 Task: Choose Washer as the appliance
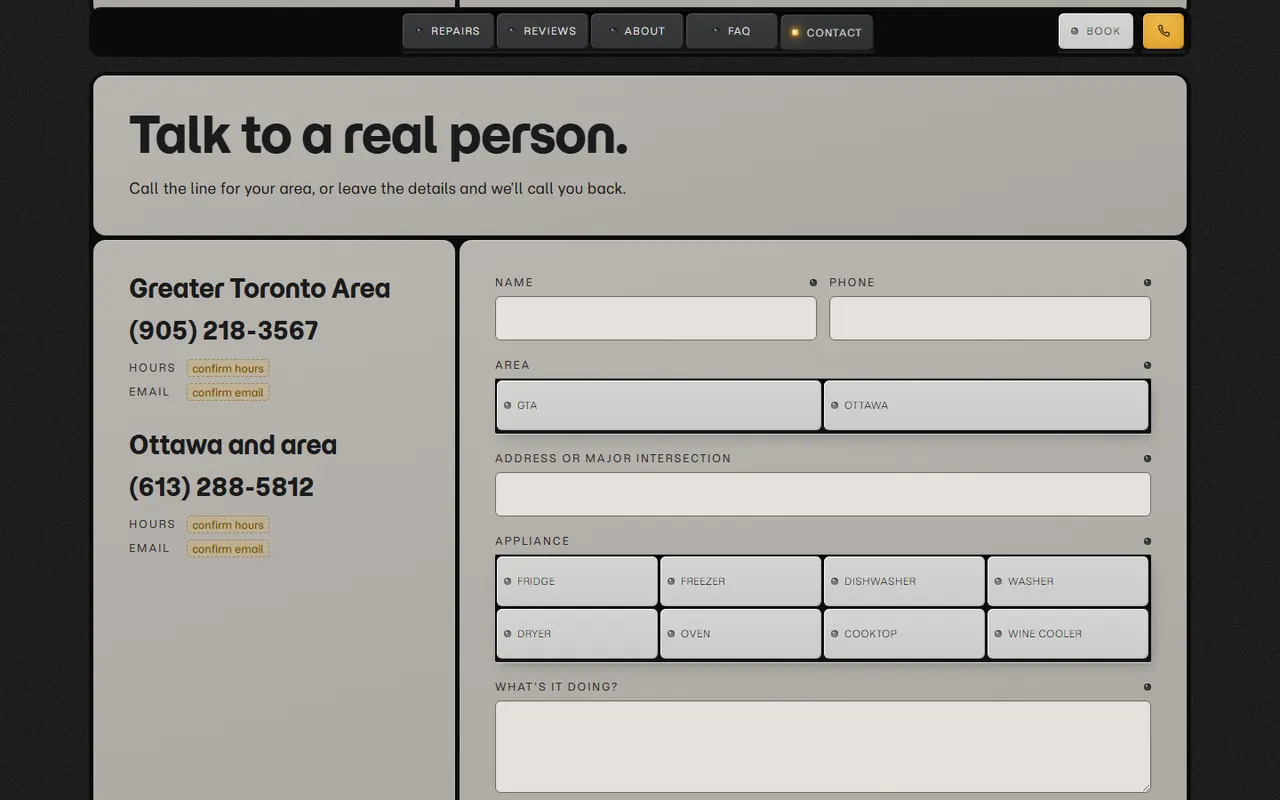[1068, 581]
